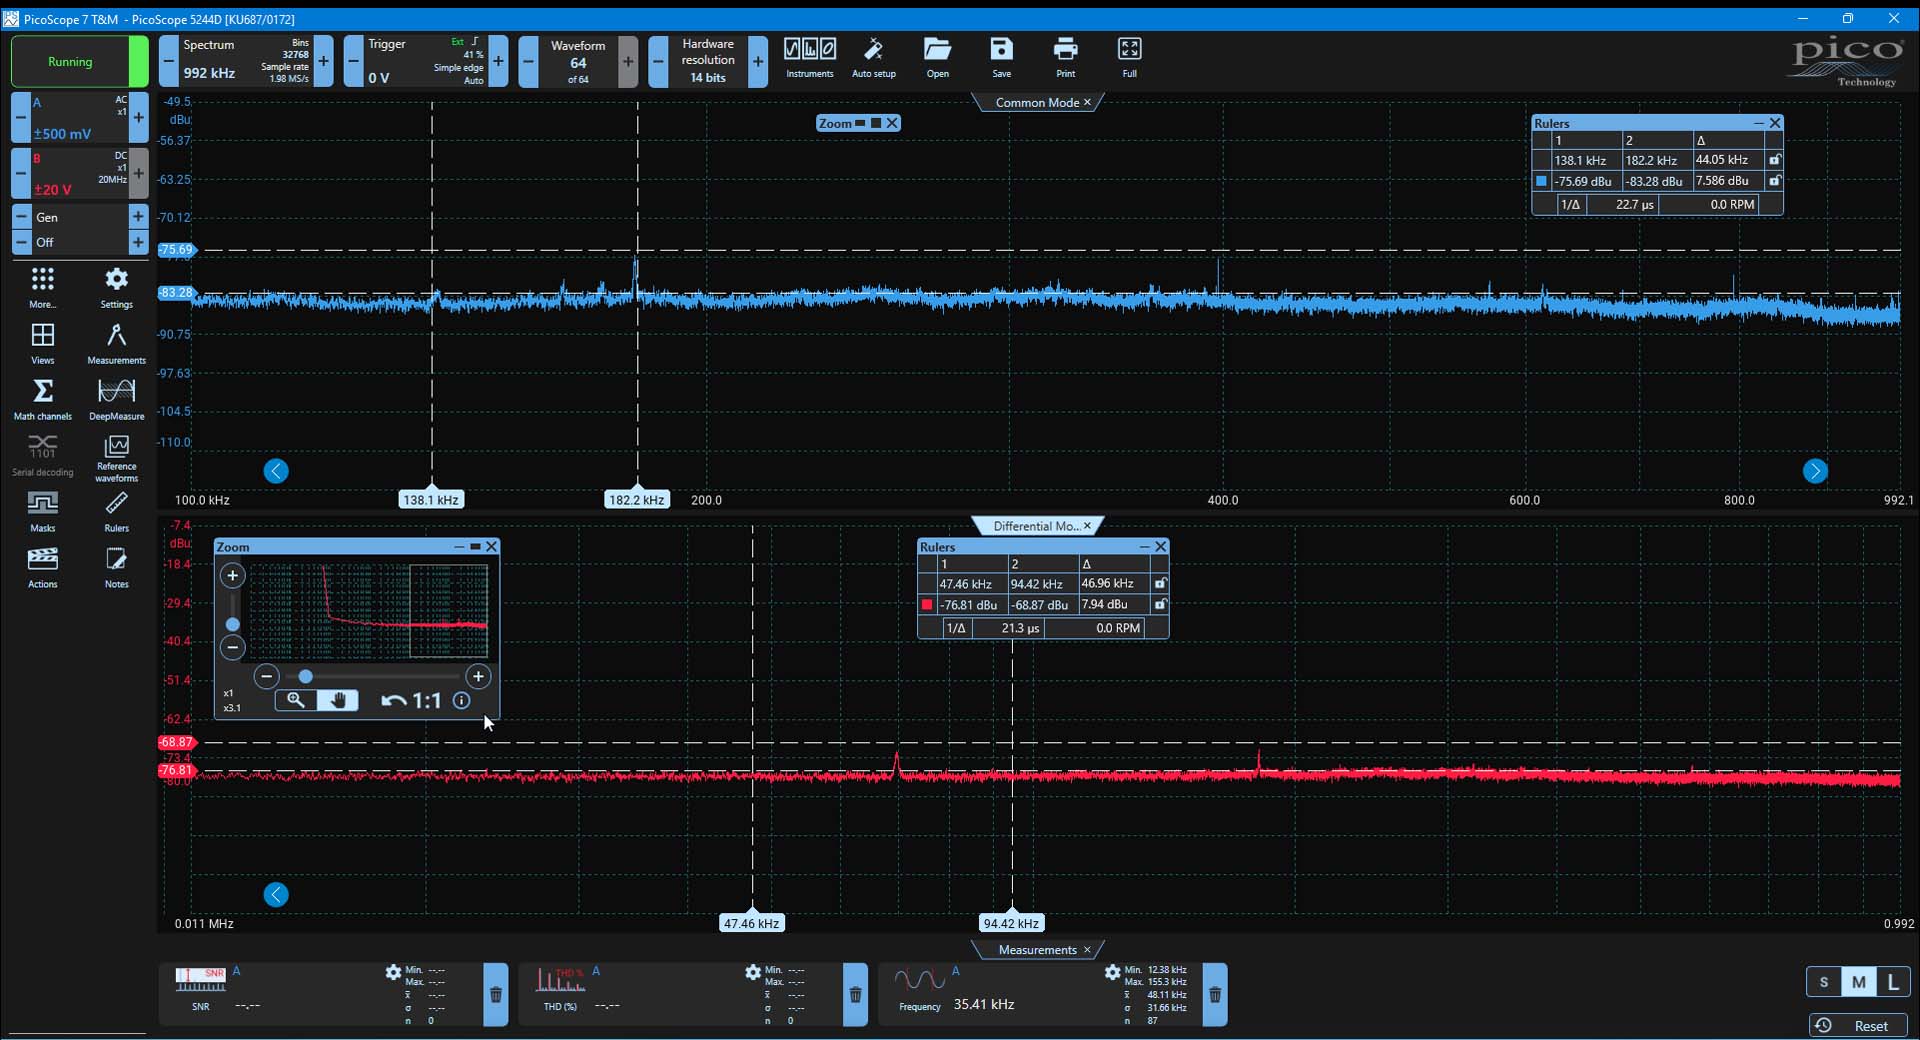1920x1040 pixels.
Task: Open the Actions tool
Action: click(42, 568)
